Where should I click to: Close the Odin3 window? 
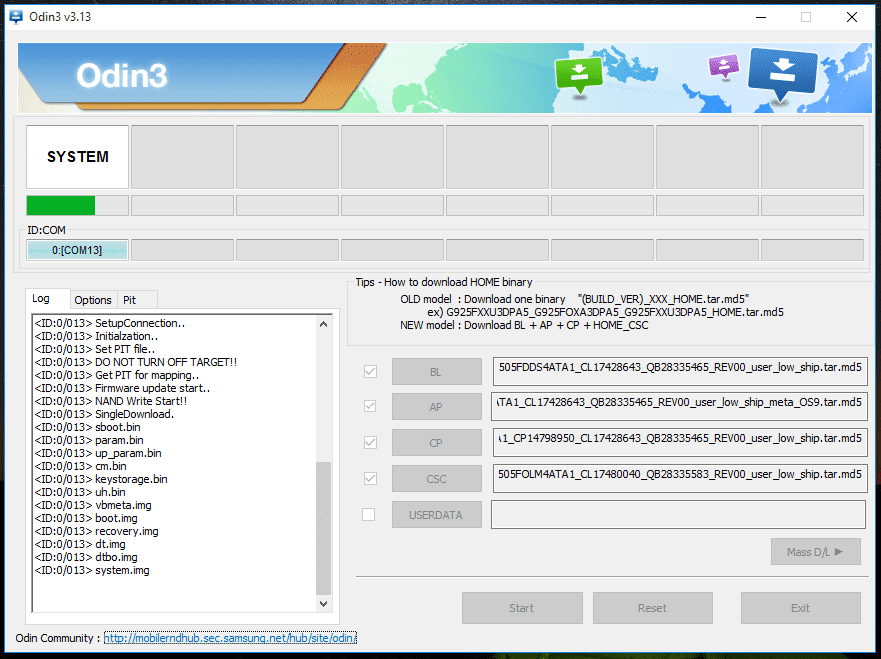(x=852, y=17)
